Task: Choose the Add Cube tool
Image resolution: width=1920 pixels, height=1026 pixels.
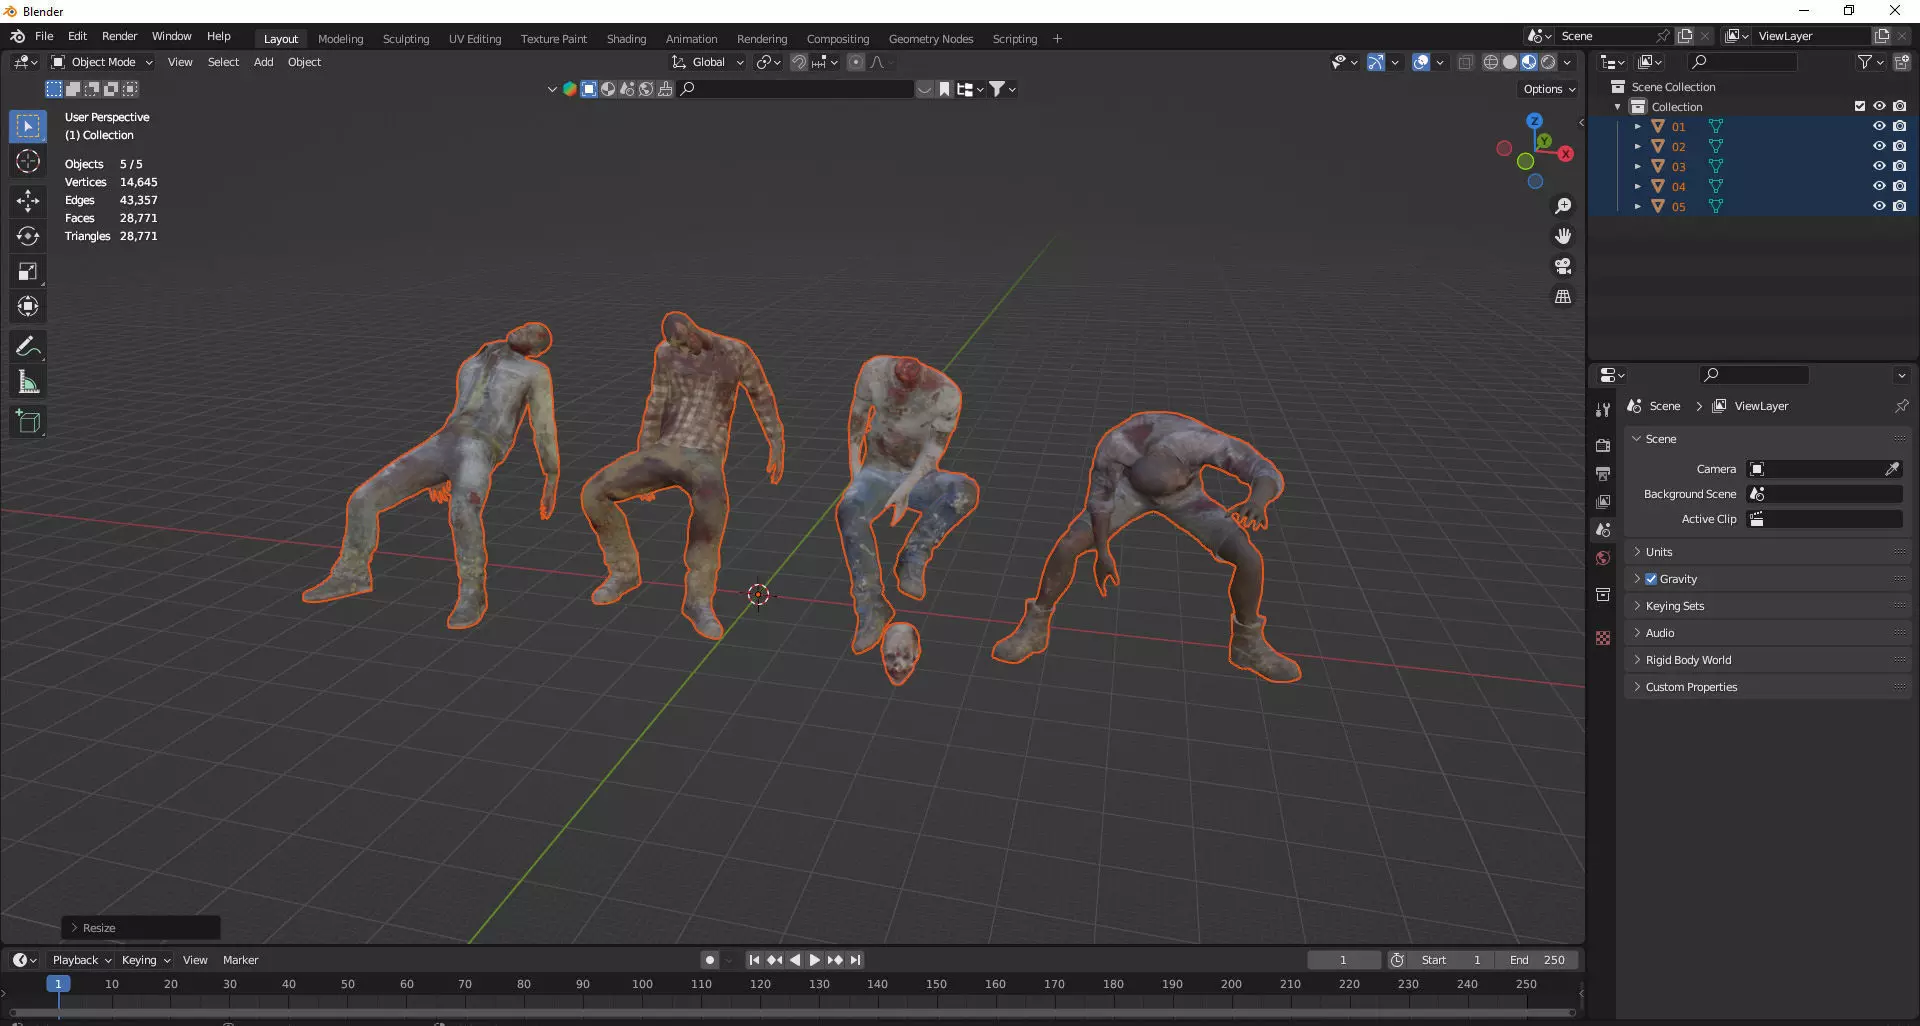Action: click(x=28, y=422)
